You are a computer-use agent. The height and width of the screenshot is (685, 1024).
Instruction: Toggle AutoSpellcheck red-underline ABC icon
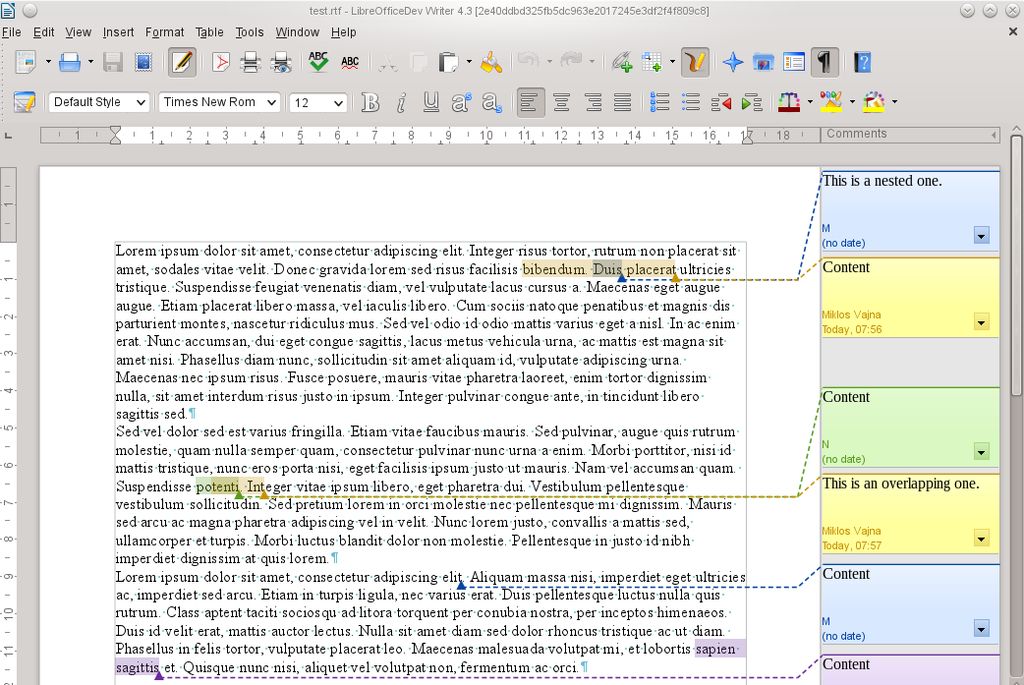point(350,62)
